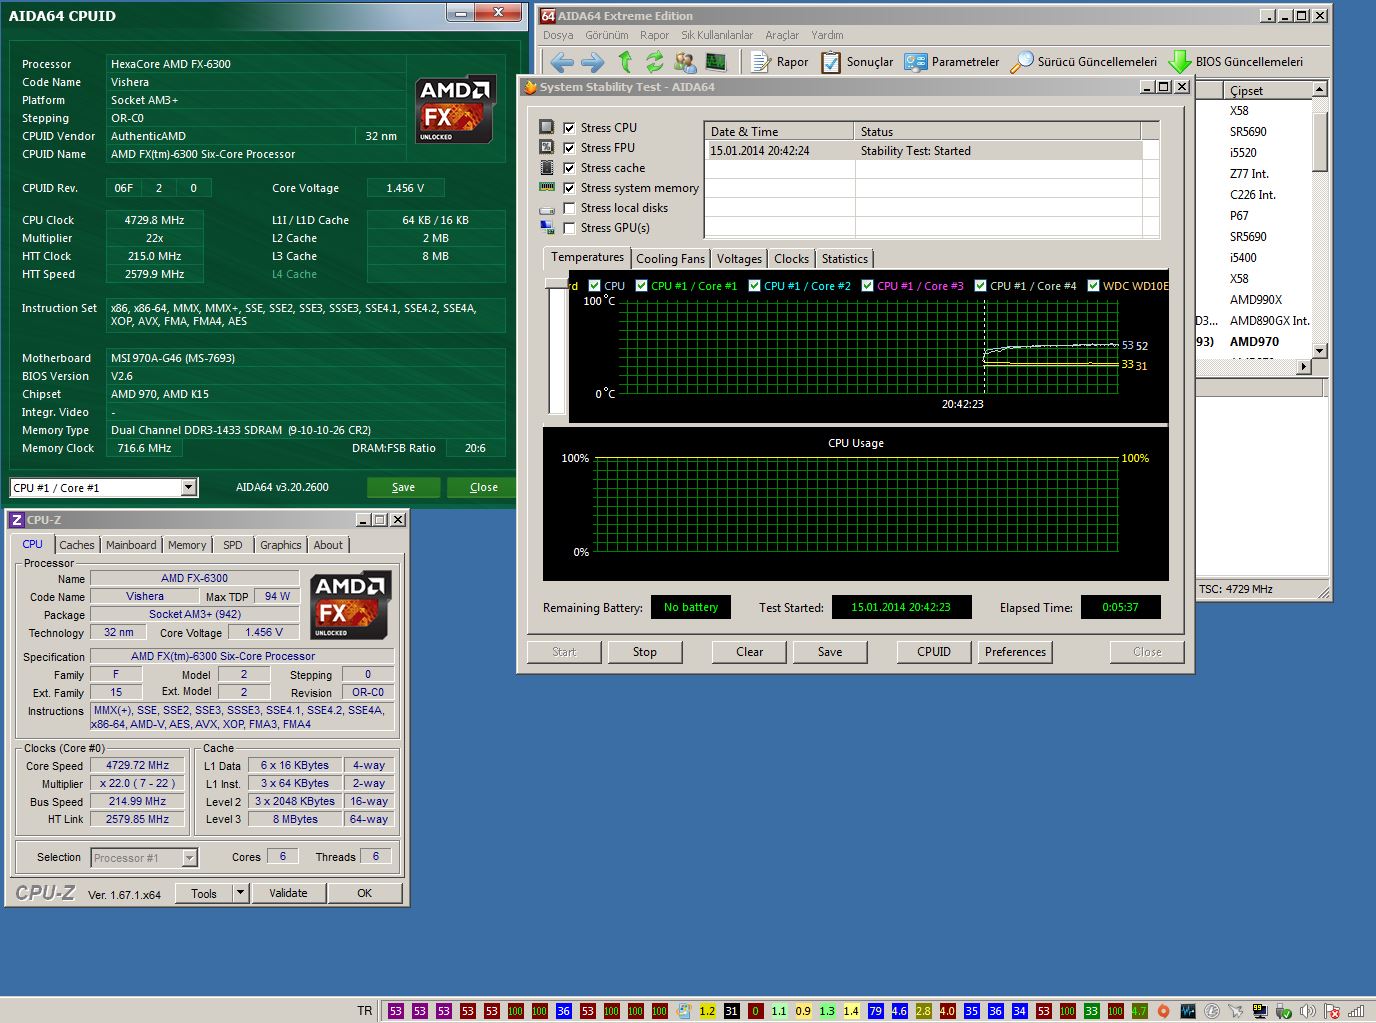Toggle CPU #1 / Core #1 graph checkbox
Screen dimensions: 1376x1023
[x=642, y=286]
